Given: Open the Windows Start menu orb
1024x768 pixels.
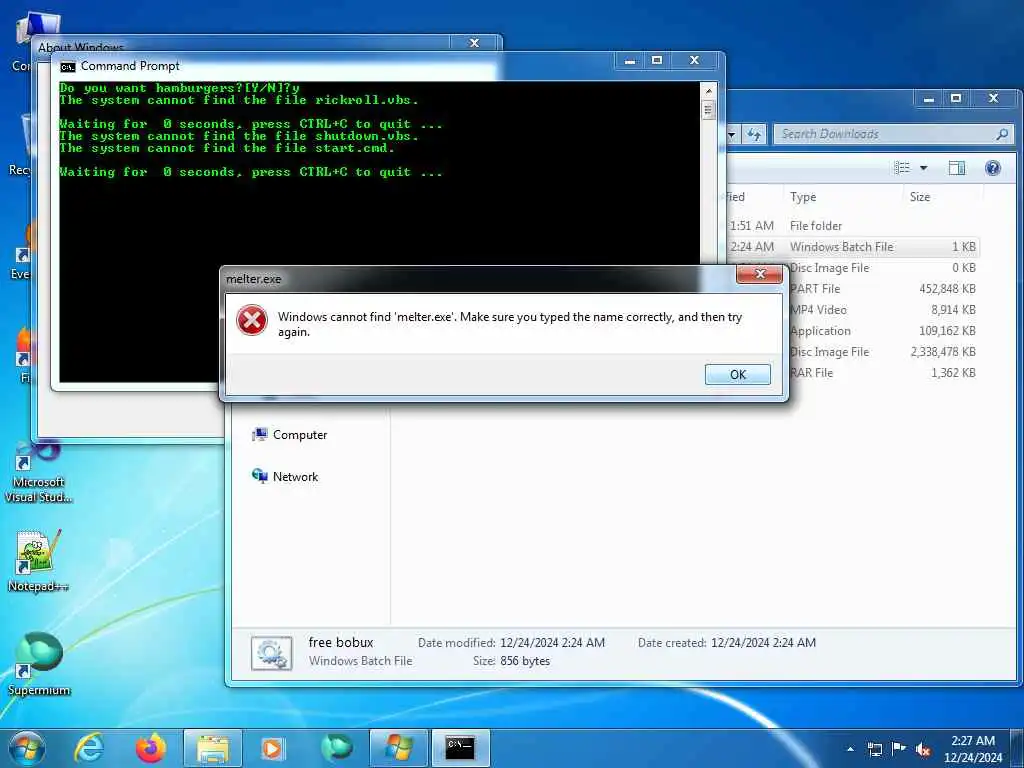Looking at the screenshot, I should 27,748.
